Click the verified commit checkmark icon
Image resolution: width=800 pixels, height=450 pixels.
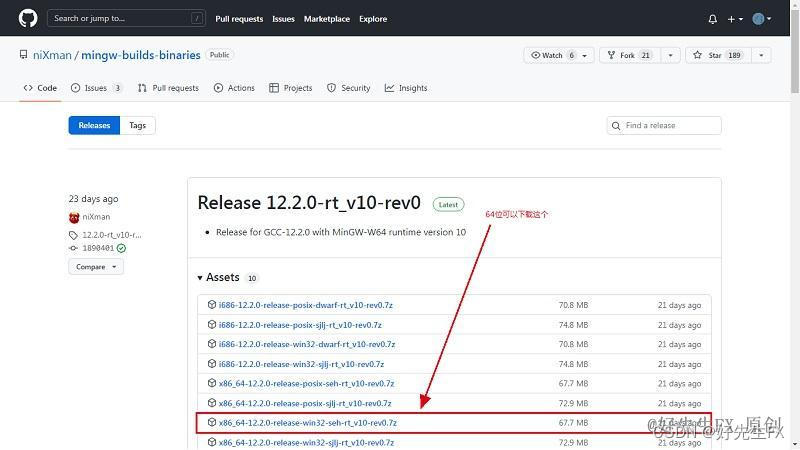click(x=121, y=248)
